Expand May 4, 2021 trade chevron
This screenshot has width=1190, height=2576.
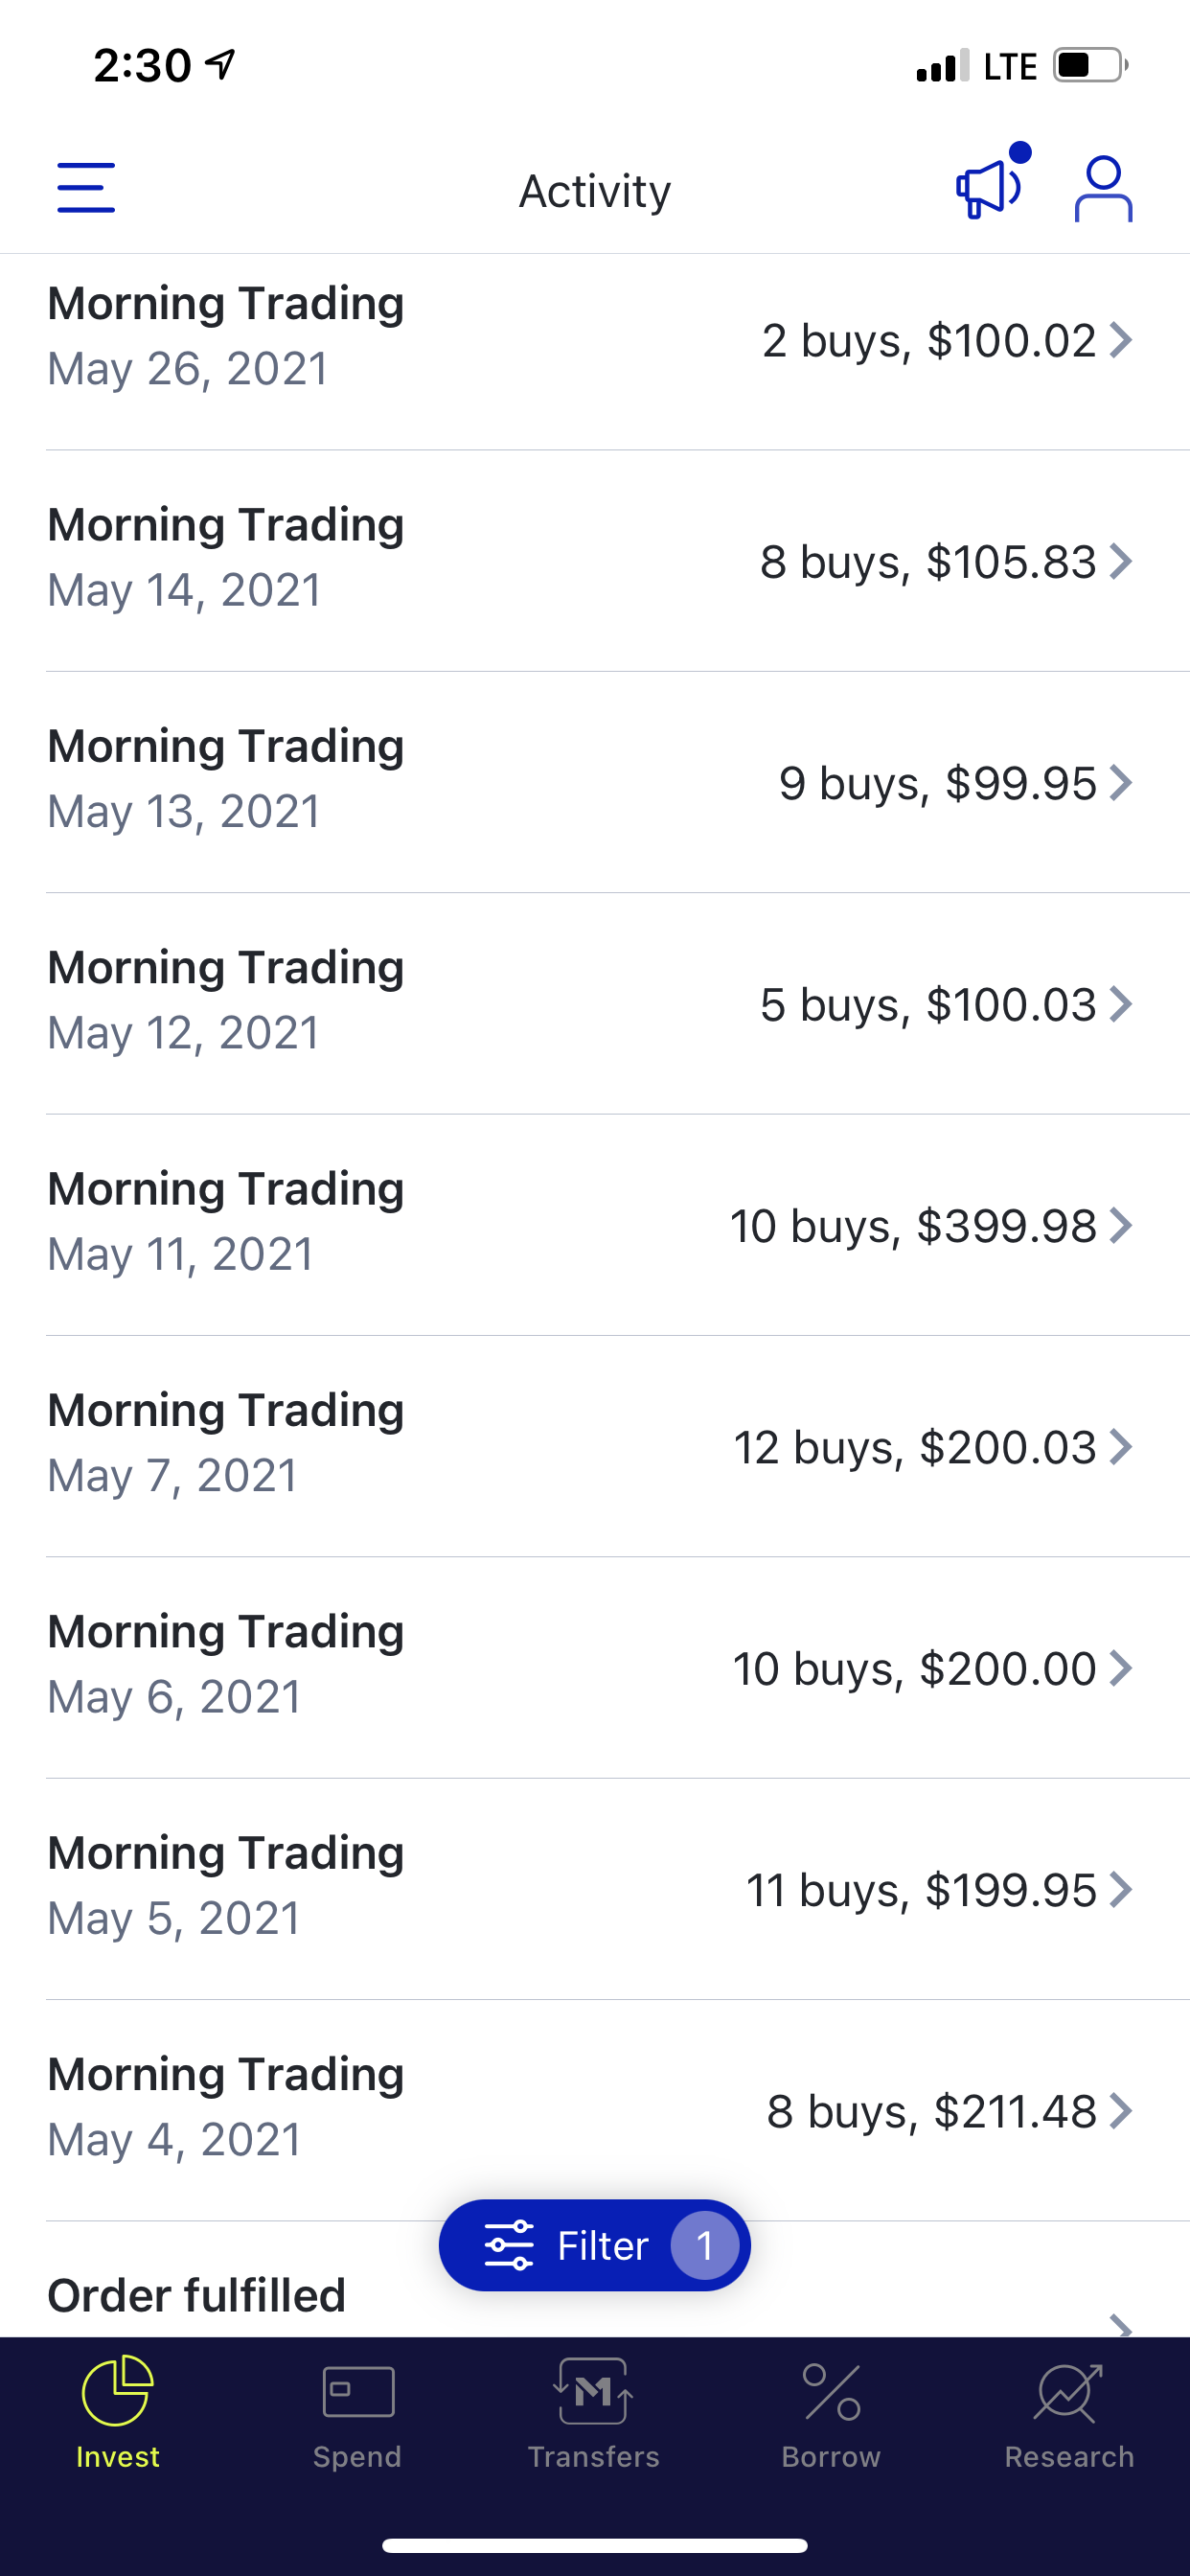(1122, 2111)
